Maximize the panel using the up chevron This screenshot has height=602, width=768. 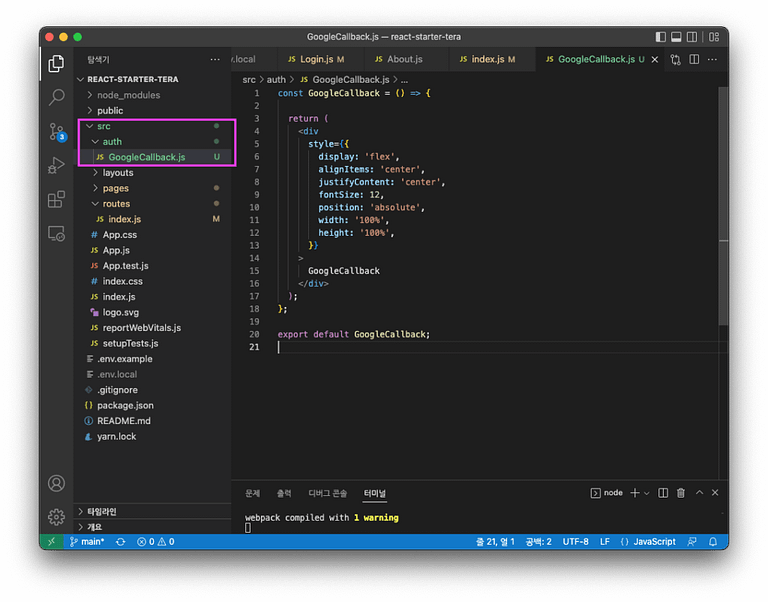pos(700,493)
